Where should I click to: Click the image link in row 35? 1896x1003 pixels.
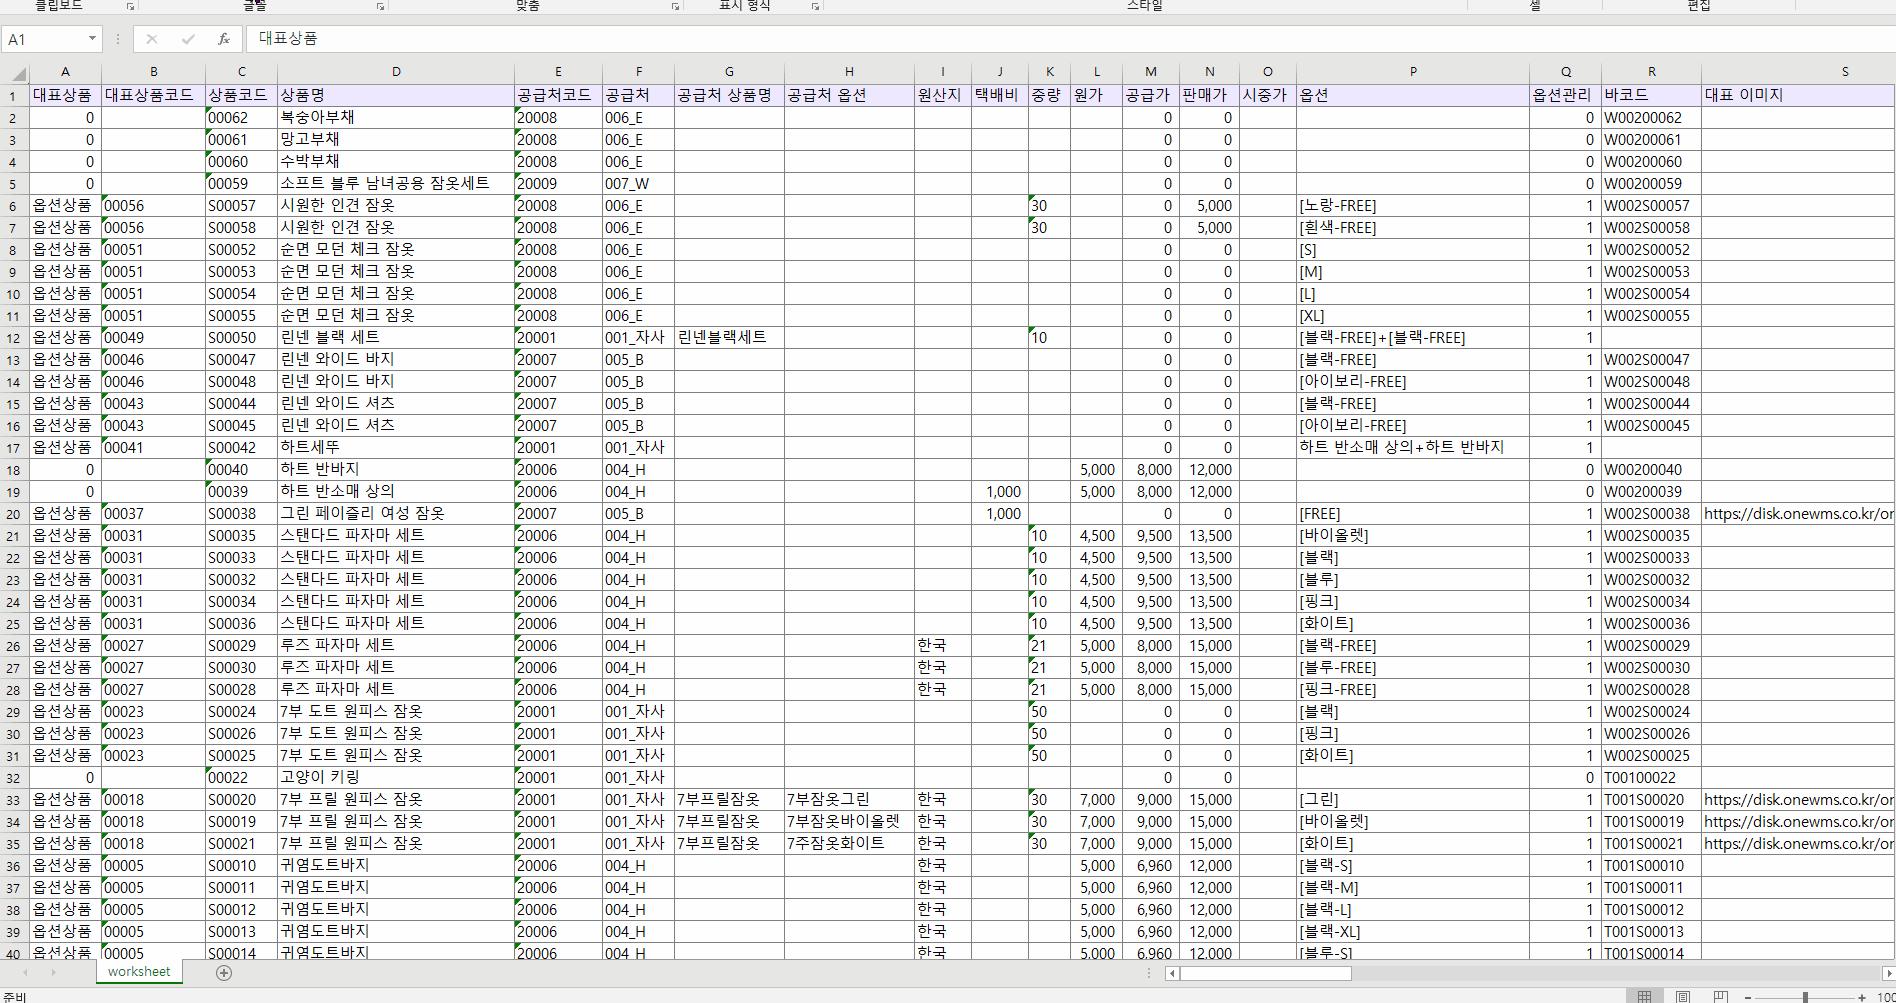1798,843
